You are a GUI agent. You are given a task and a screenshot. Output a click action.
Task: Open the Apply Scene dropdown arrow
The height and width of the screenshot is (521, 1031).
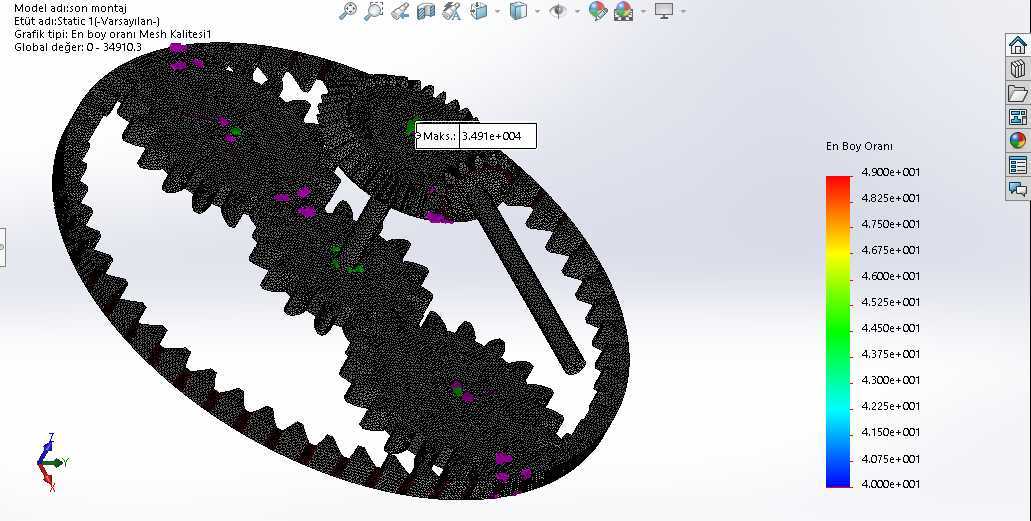(642, 11)
